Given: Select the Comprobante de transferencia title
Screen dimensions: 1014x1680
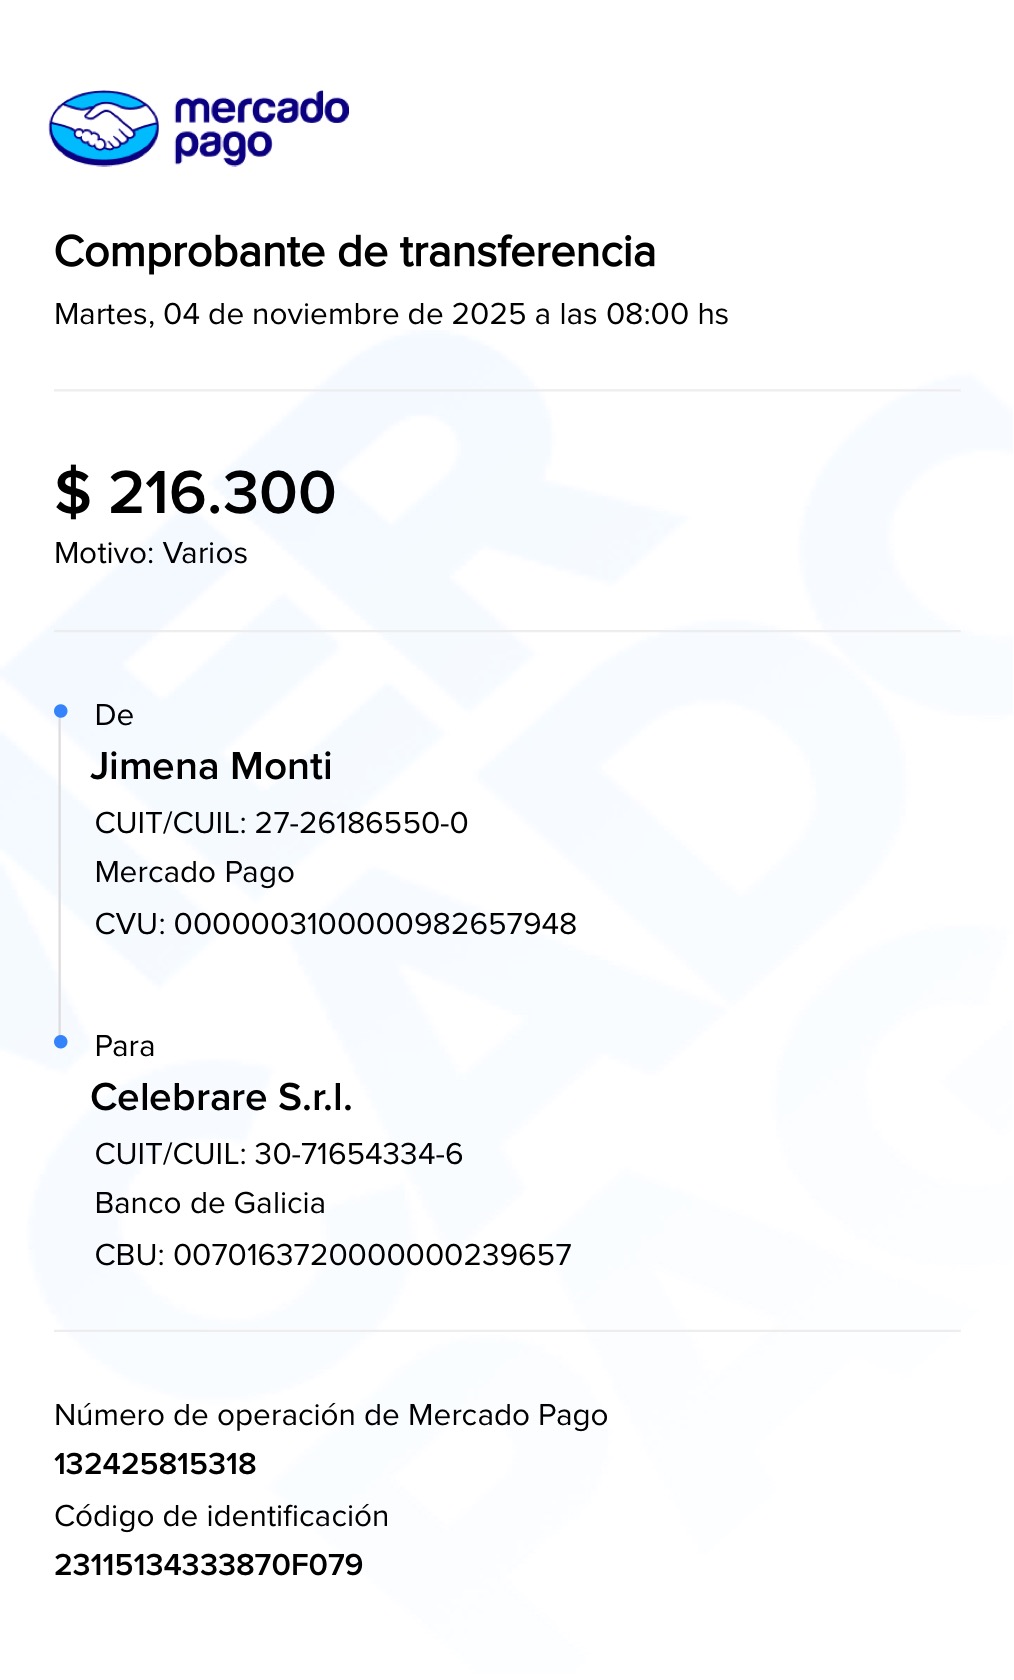Looking at the screenshot, I should click(x=355, y=252).
